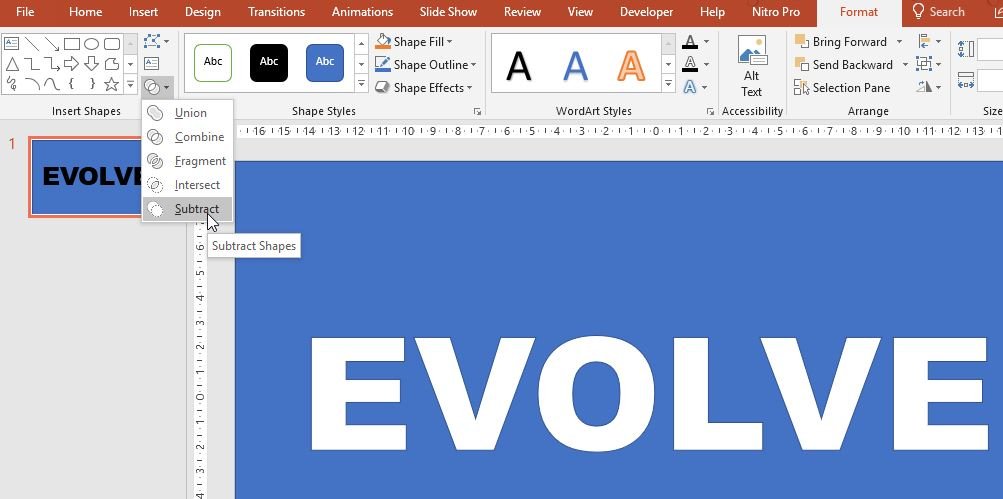The image size is (1003, 499).
Task: Pick the 5-point star shape
Action: (x=111, y=85)
